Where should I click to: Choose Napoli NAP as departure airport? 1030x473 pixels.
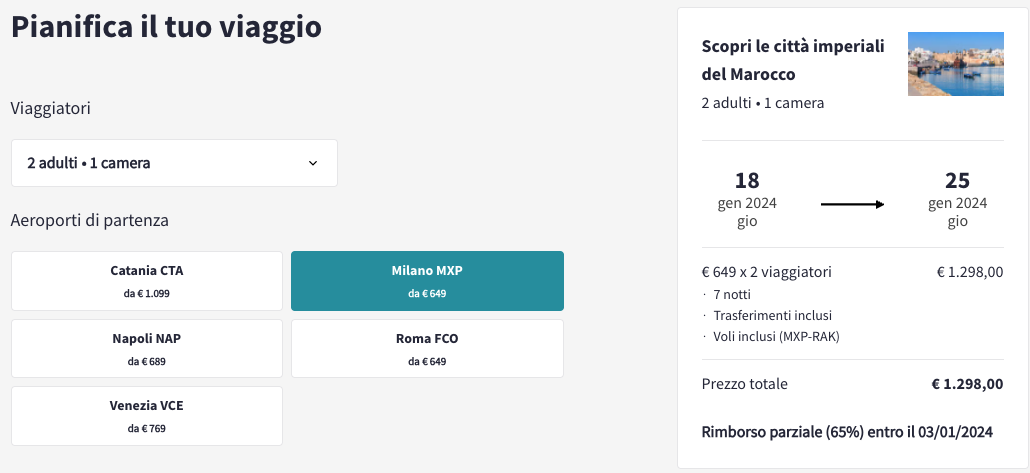click(147, 349)
